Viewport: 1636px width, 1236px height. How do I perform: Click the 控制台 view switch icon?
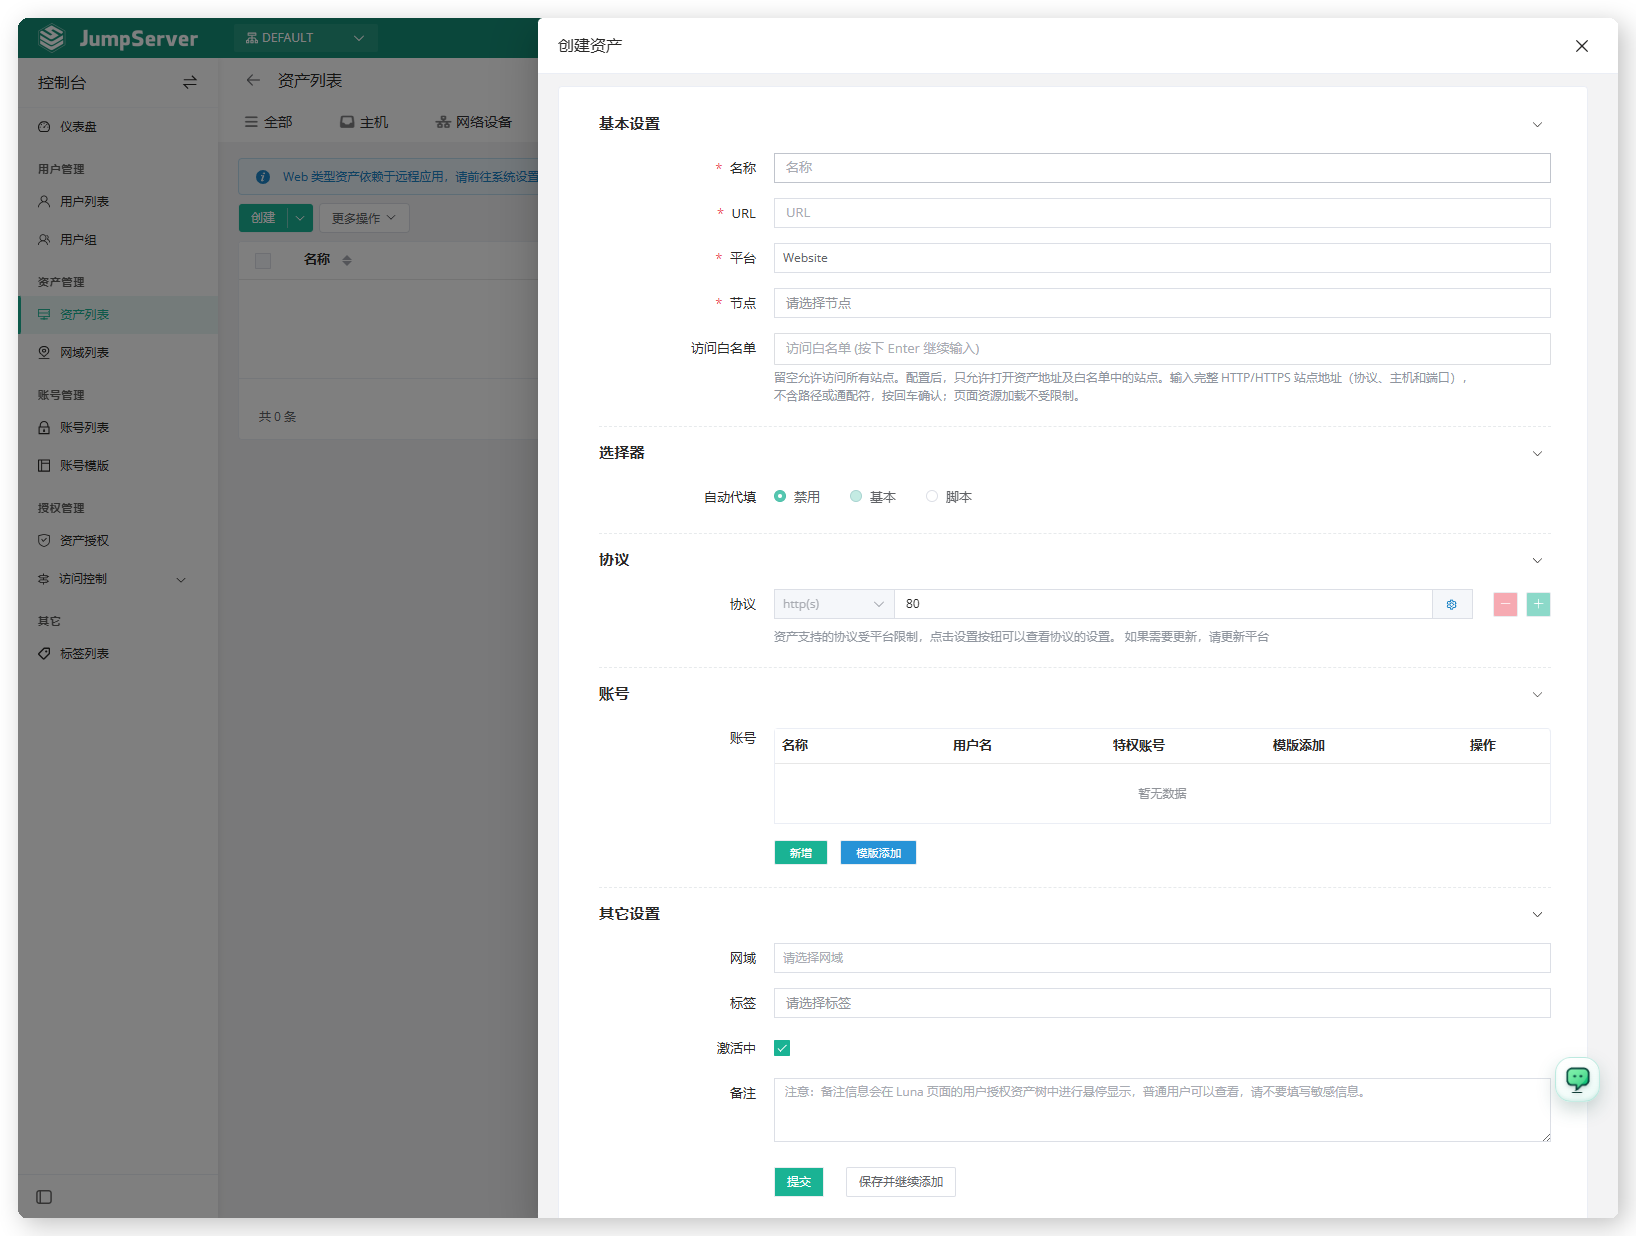[190, 82]
